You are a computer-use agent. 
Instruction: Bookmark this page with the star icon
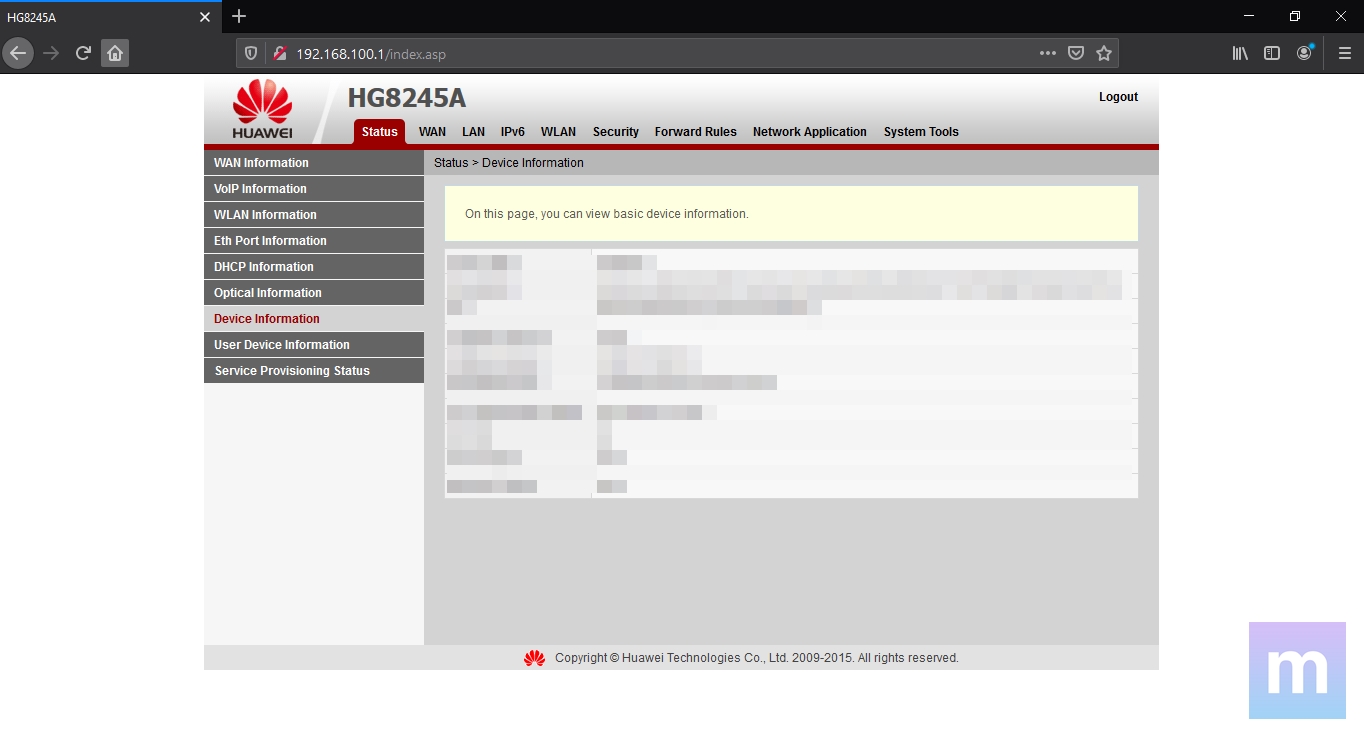tap(1103, 53)
